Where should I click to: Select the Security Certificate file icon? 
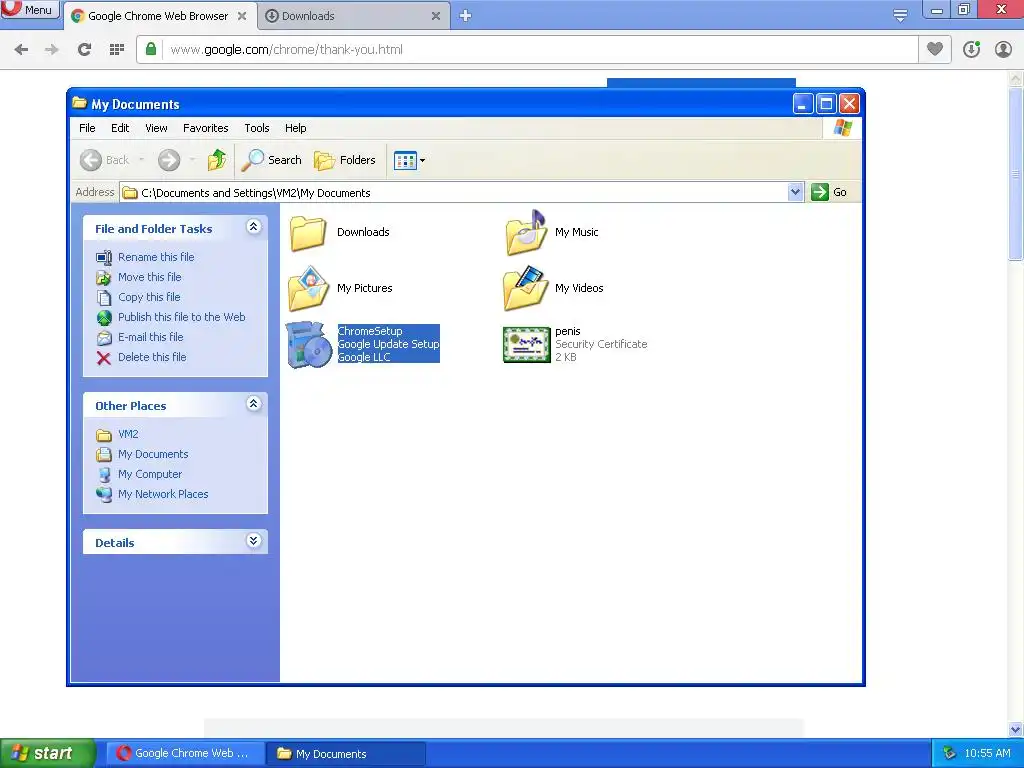[526, 345]
